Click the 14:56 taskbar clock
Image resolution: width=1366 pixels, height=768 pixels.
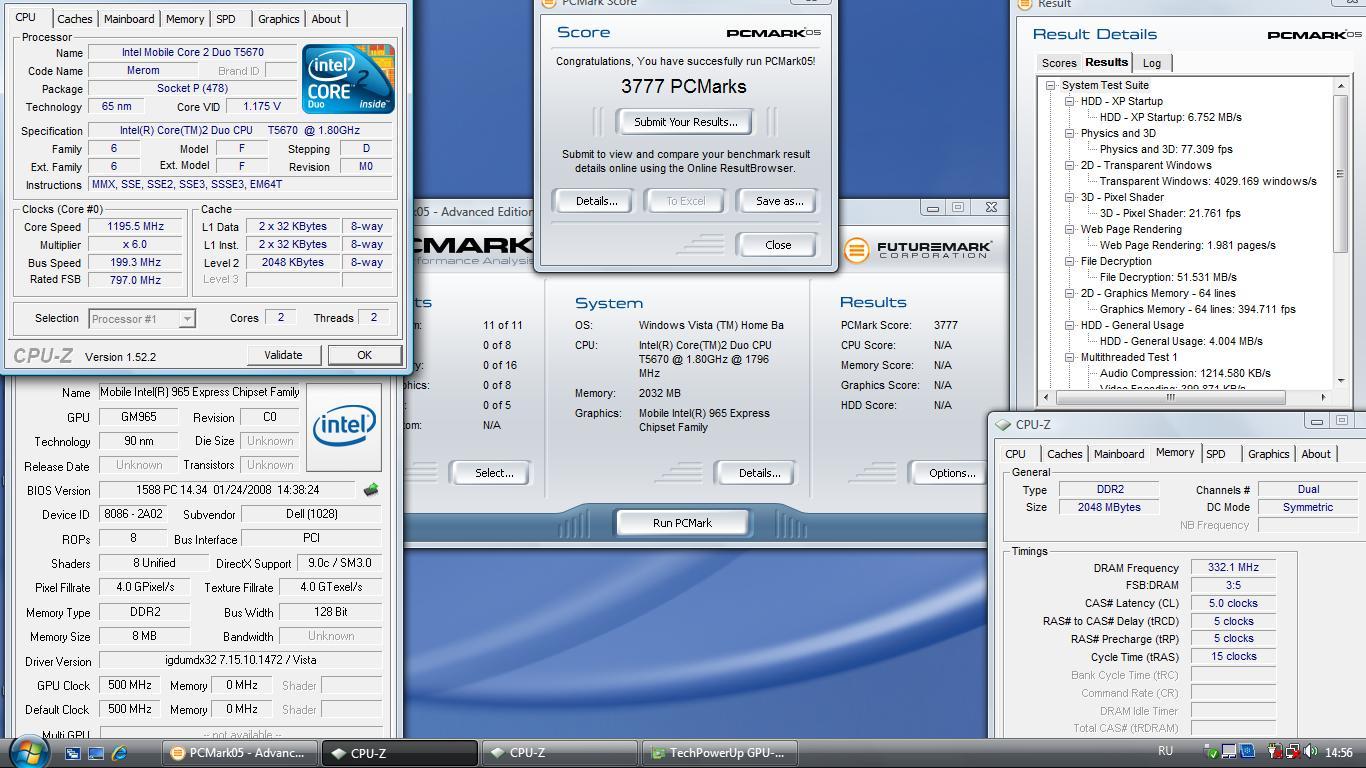click(1338, 753)
